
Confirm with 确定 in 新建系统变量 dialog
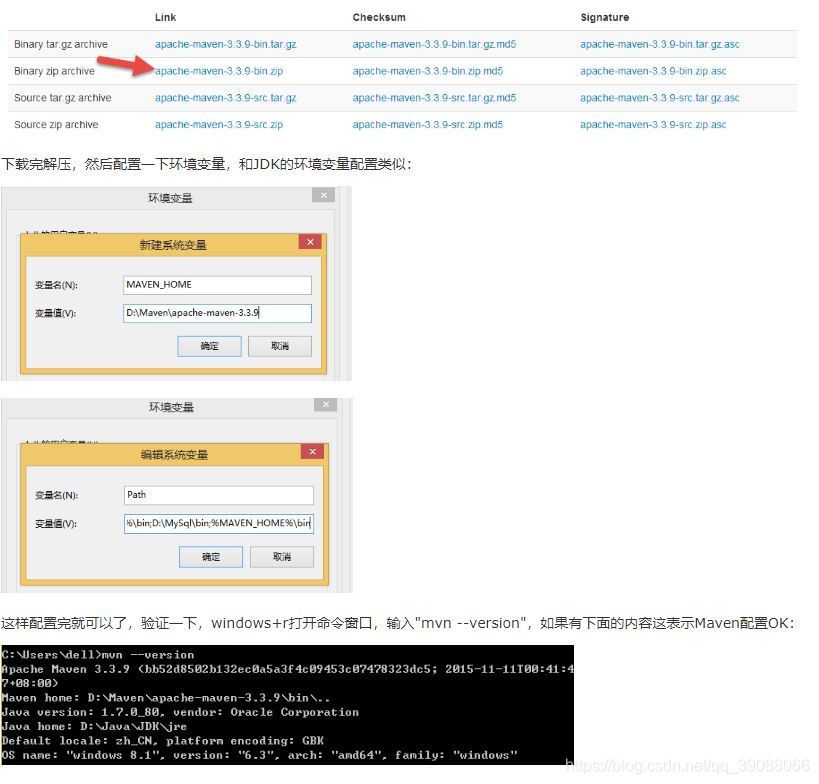coord(209,346)
